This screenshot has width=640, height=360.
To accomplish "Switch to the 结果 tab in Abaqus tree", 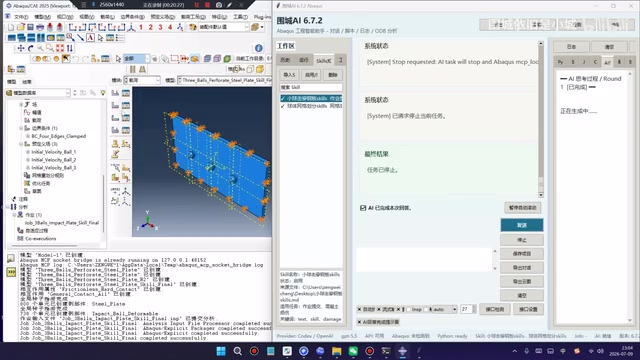I will tap(27, 82).
